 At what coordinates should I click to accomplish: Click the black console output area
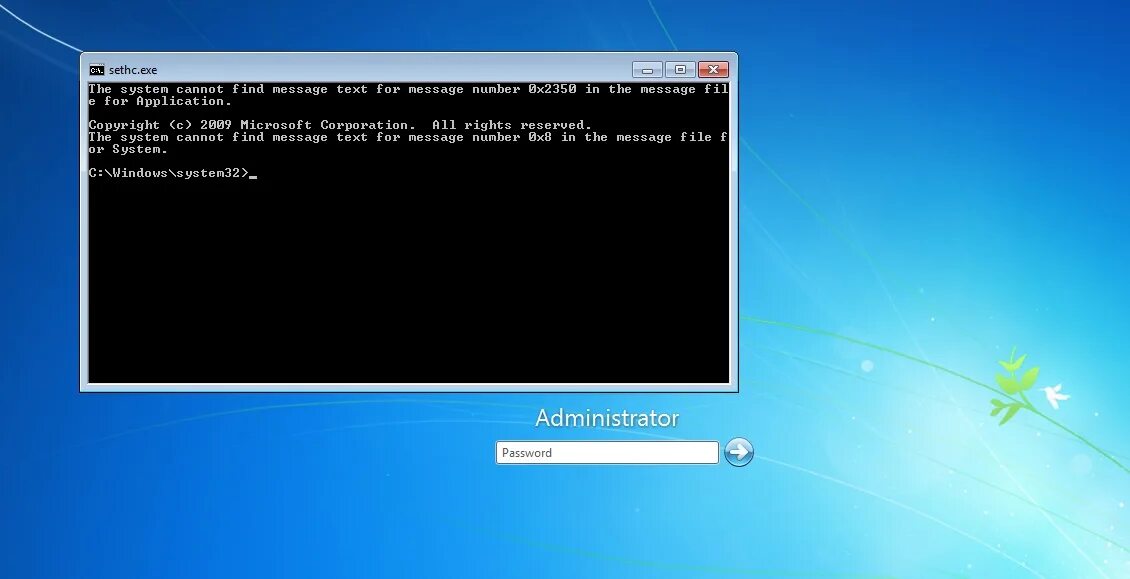pos(400,280)
